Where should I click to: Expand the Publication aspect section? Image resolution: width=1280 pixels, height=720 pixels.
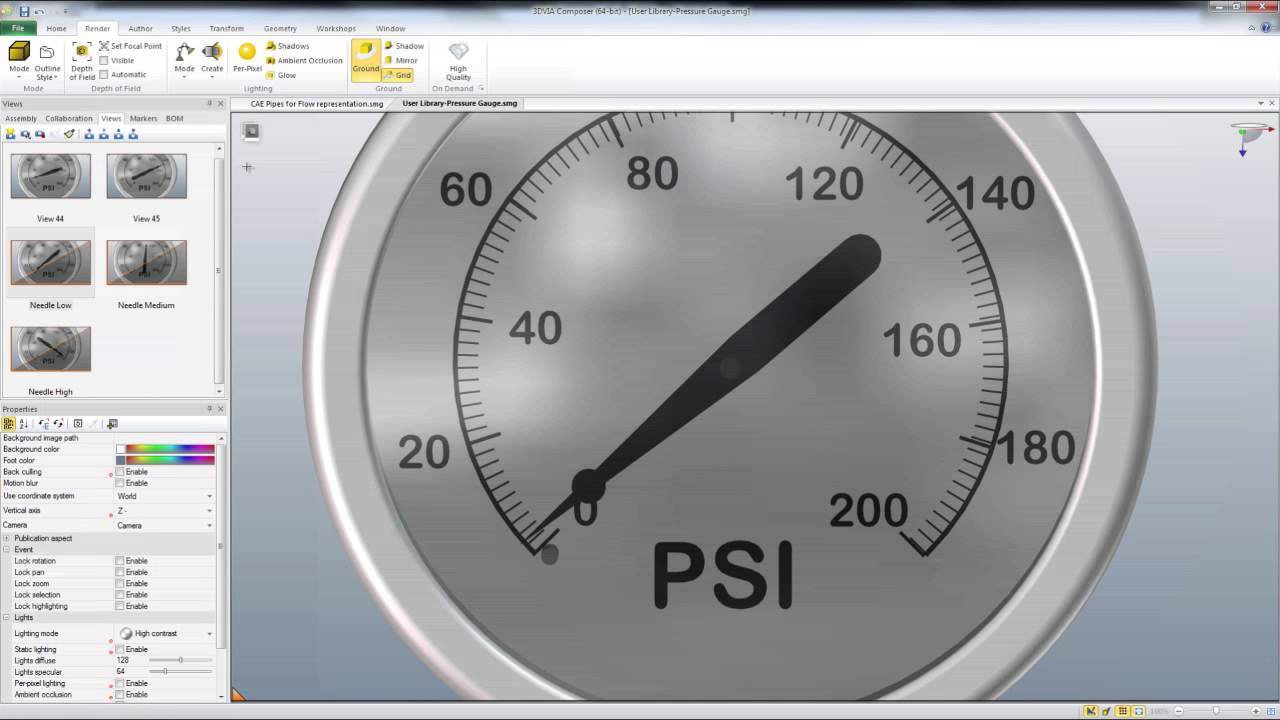point(6,539)
